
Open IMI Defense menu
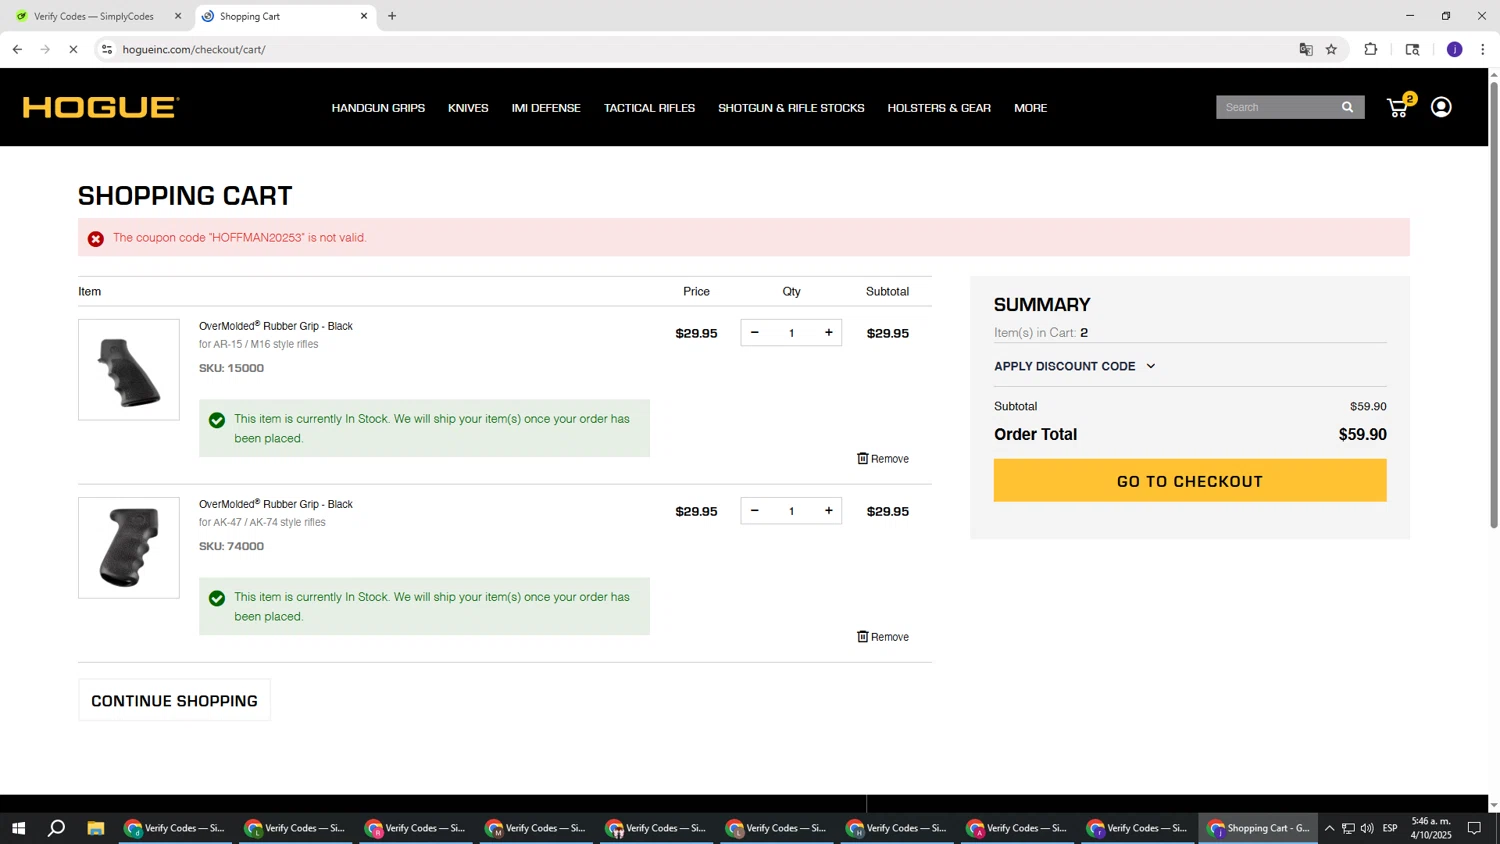[546, 108]
